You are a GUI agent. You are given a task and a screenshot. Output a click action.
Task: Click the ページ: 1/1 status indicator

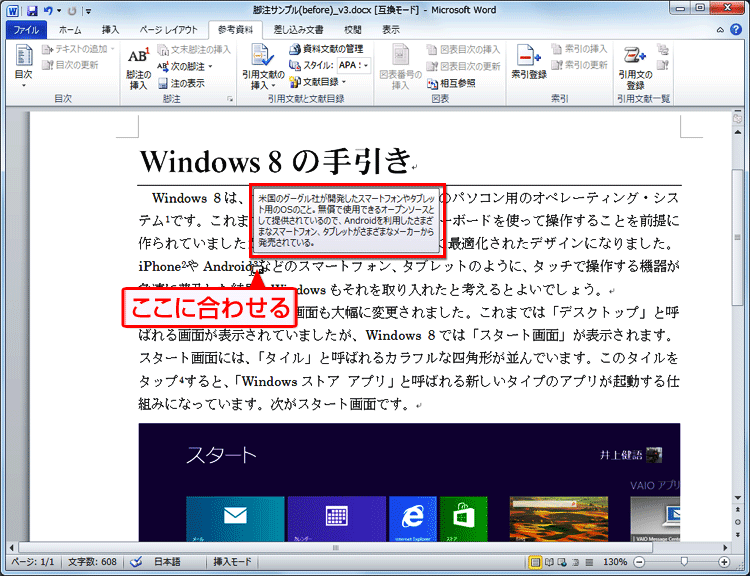coord(33,562)
